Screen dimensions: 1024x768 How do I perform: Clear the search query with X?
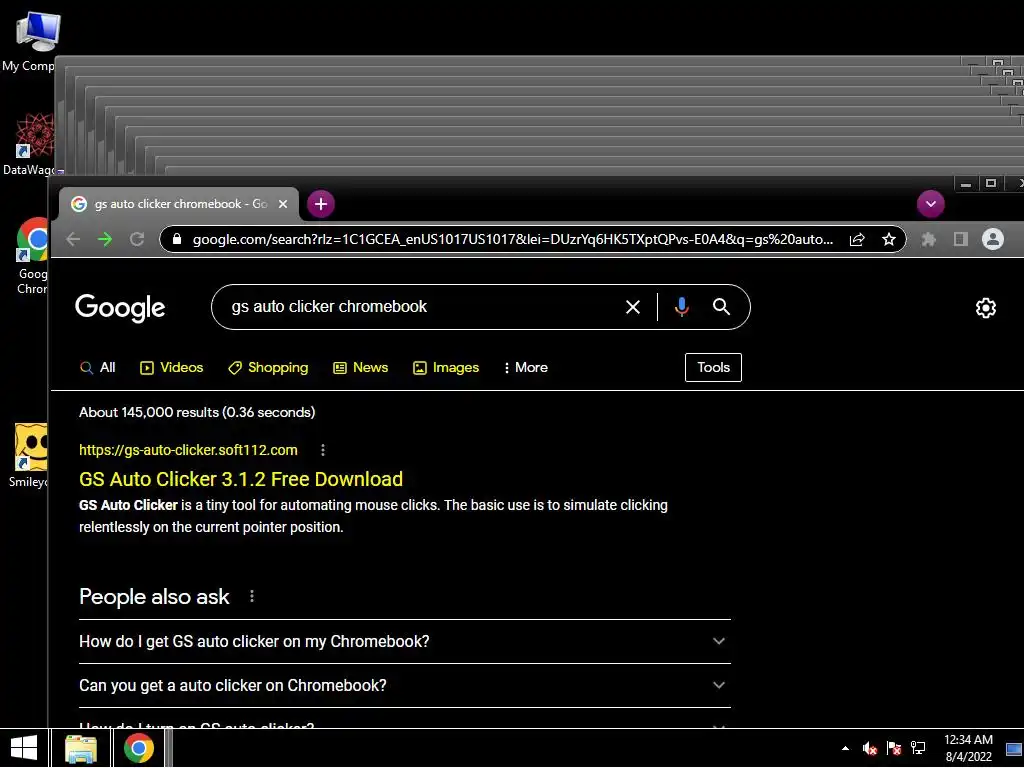(633, 307)
